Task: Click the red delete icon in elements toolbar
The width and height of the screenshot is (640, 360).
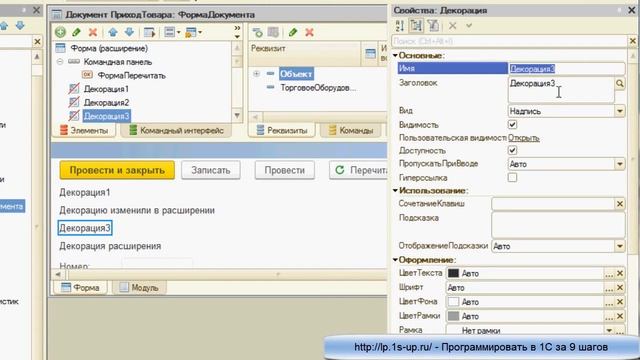Action: point(93,32)
